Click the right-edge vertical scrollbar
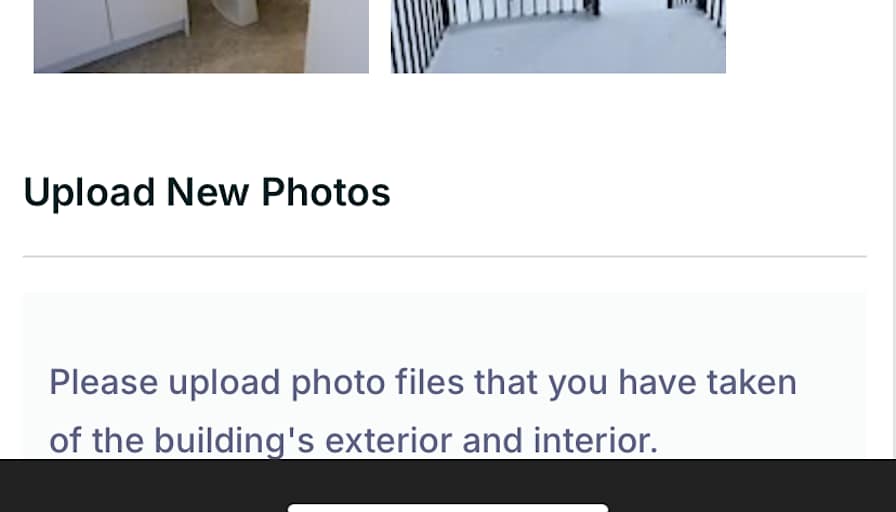 coord(894,229)
